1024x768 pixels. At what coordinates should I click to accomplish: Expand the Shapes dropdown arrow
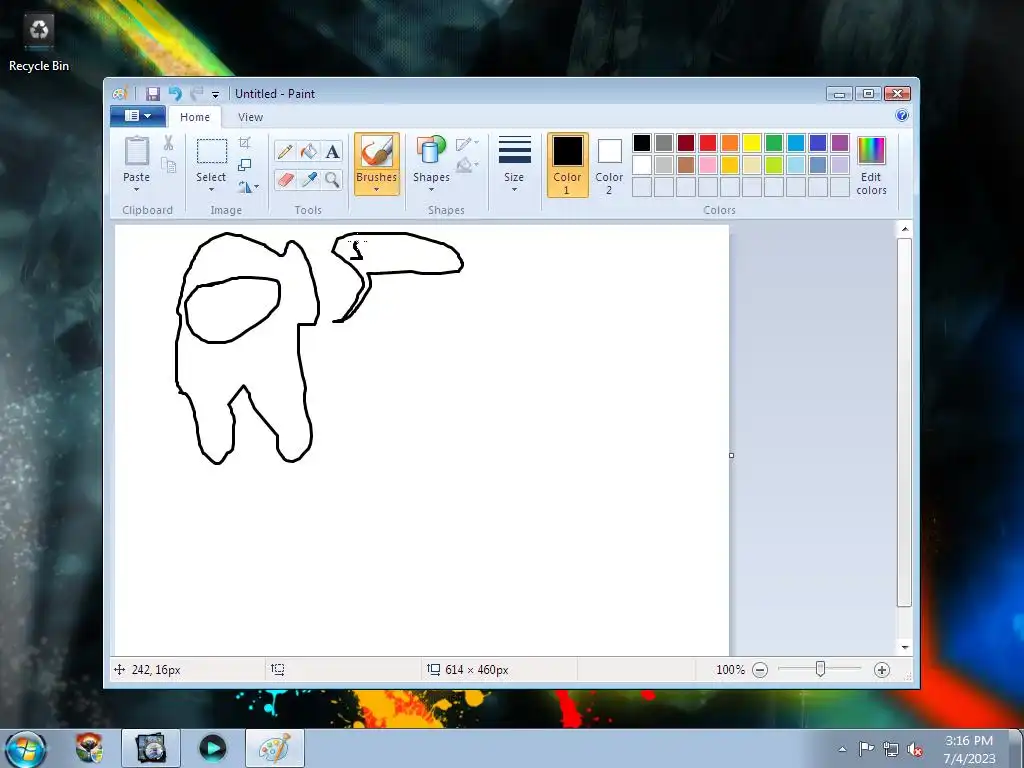431,190
